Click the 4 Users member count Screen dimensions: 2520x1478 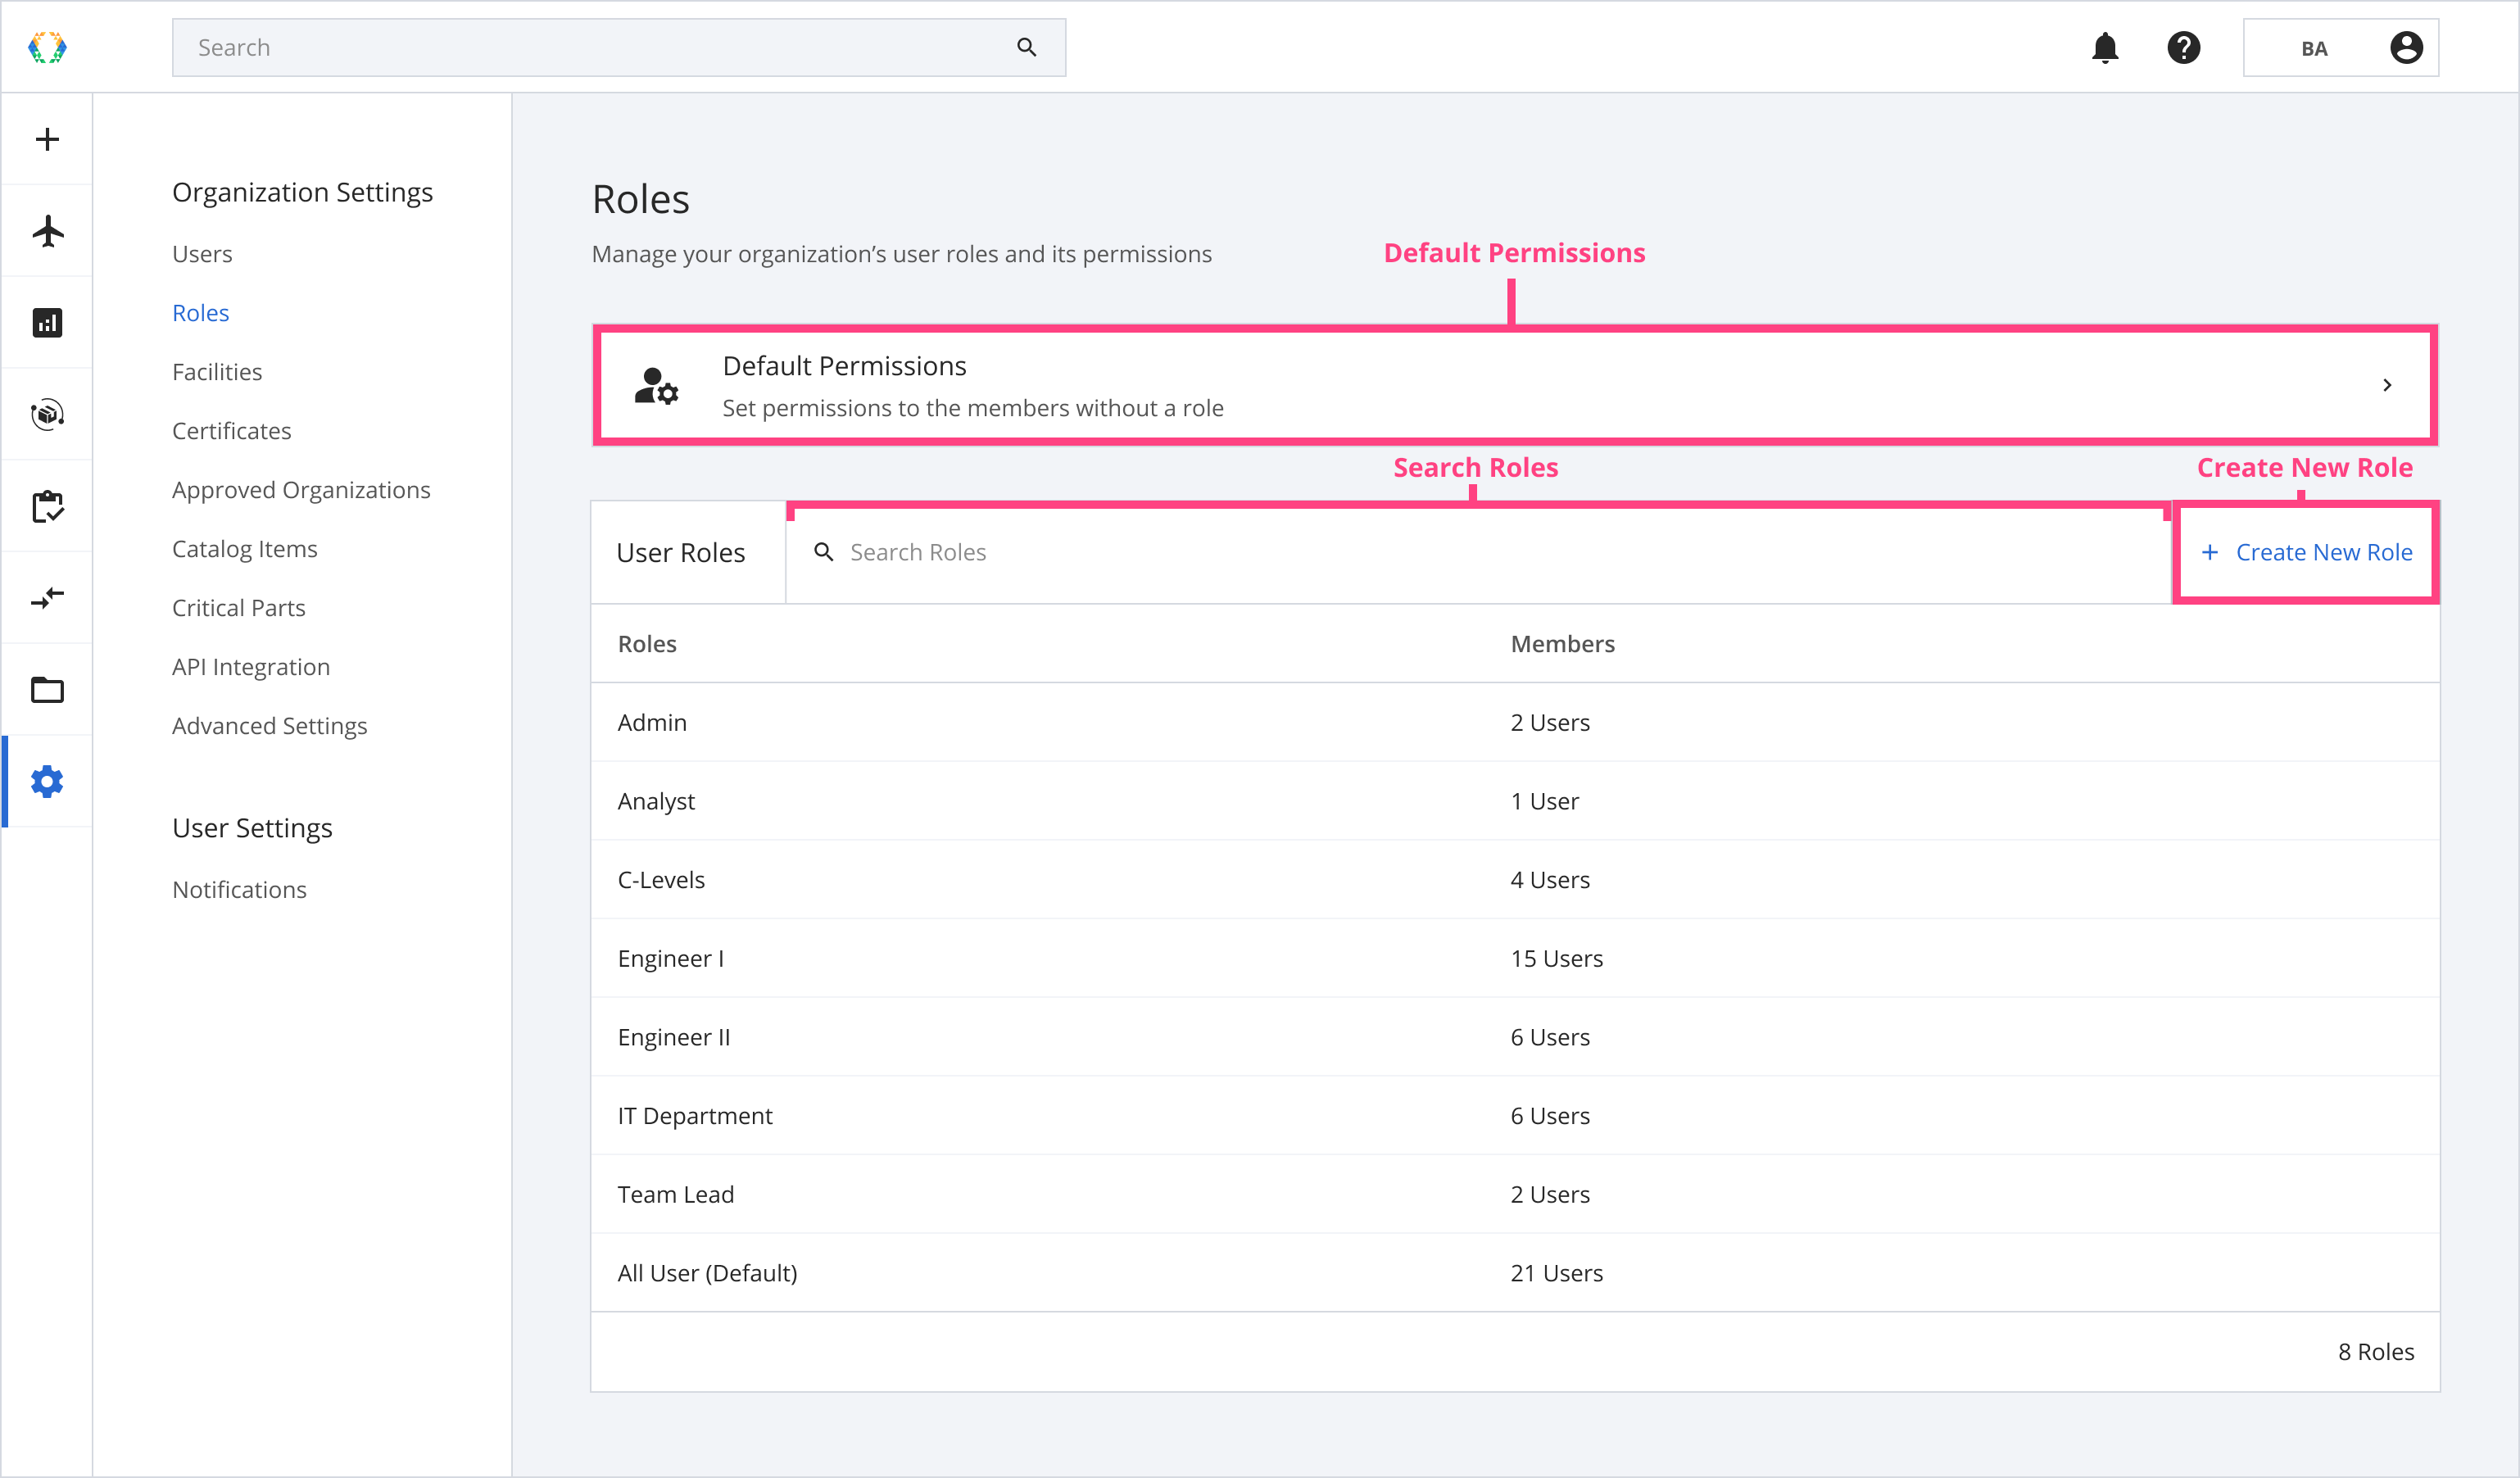pos(1550,880)
